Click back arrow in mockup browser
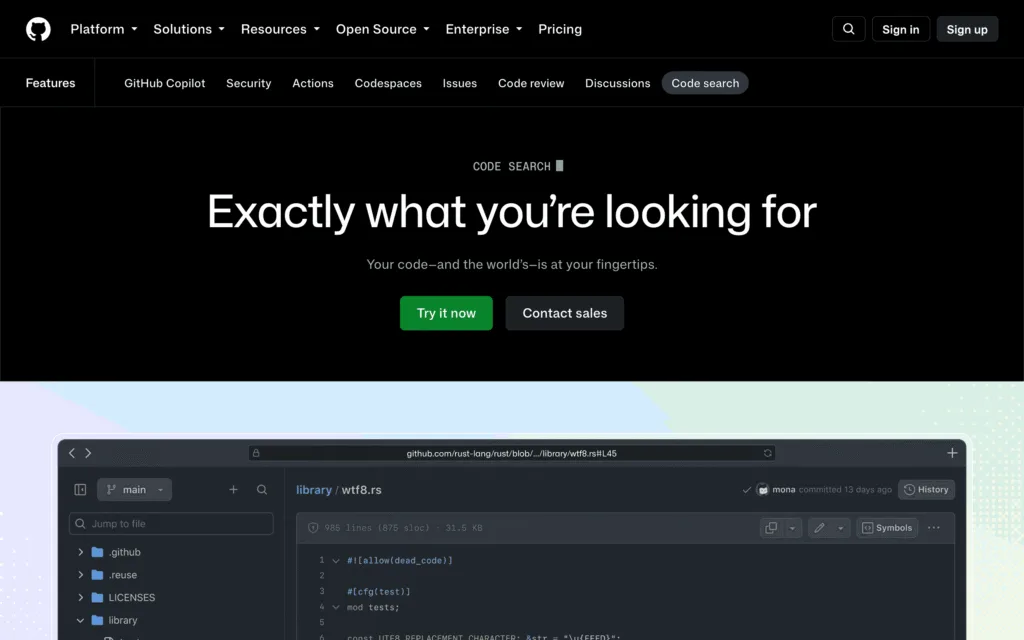Viewport: 1024px width, 640px height. [72, 453]
